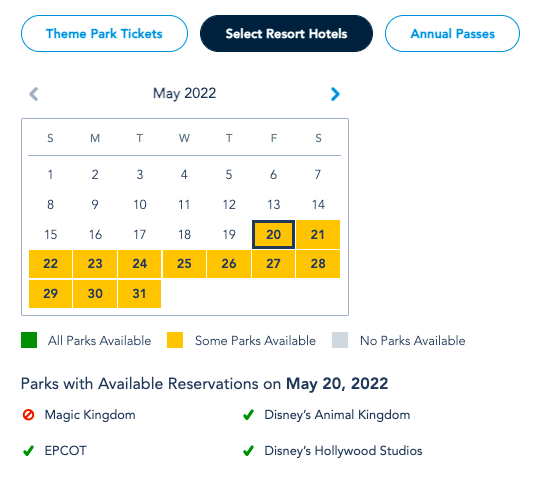Pick May 25 in the calendar
Viewport: 540px width, 485px height.
[x=184, y=264]
